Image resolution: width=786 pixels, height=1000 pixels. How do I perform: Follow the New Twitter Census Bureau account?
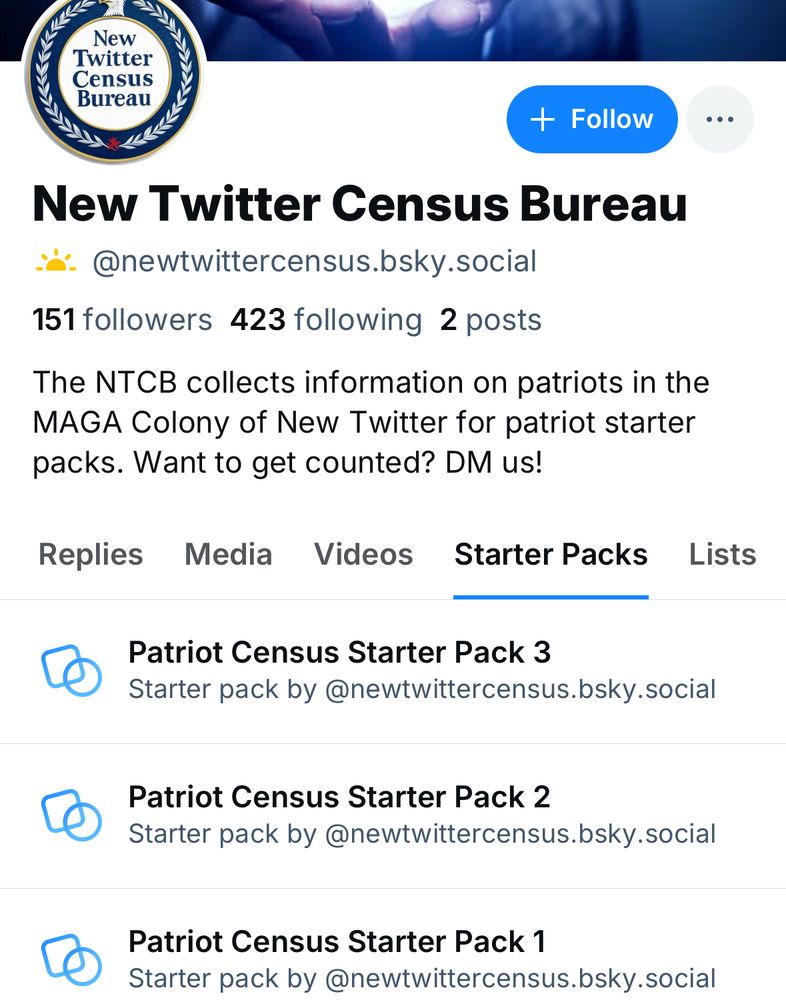tap(592, 119)
